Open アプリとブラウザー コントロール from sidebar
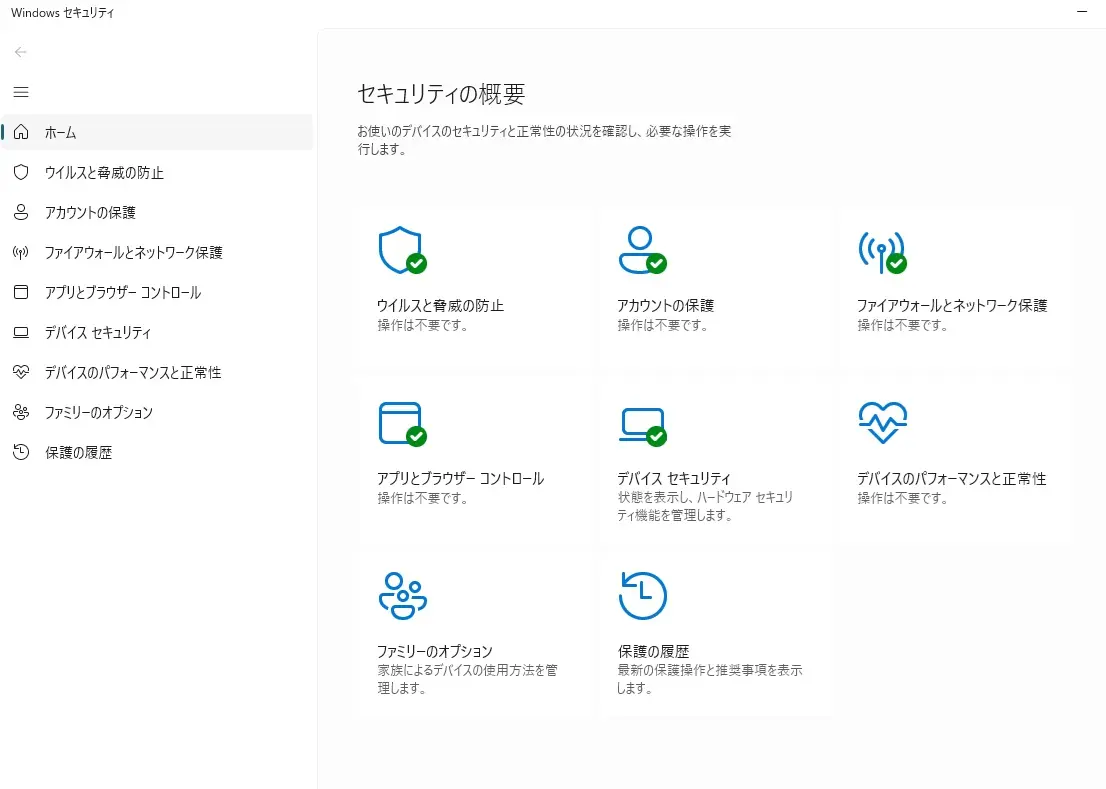Screen dimensions: 1106x789 click(157, 292)
